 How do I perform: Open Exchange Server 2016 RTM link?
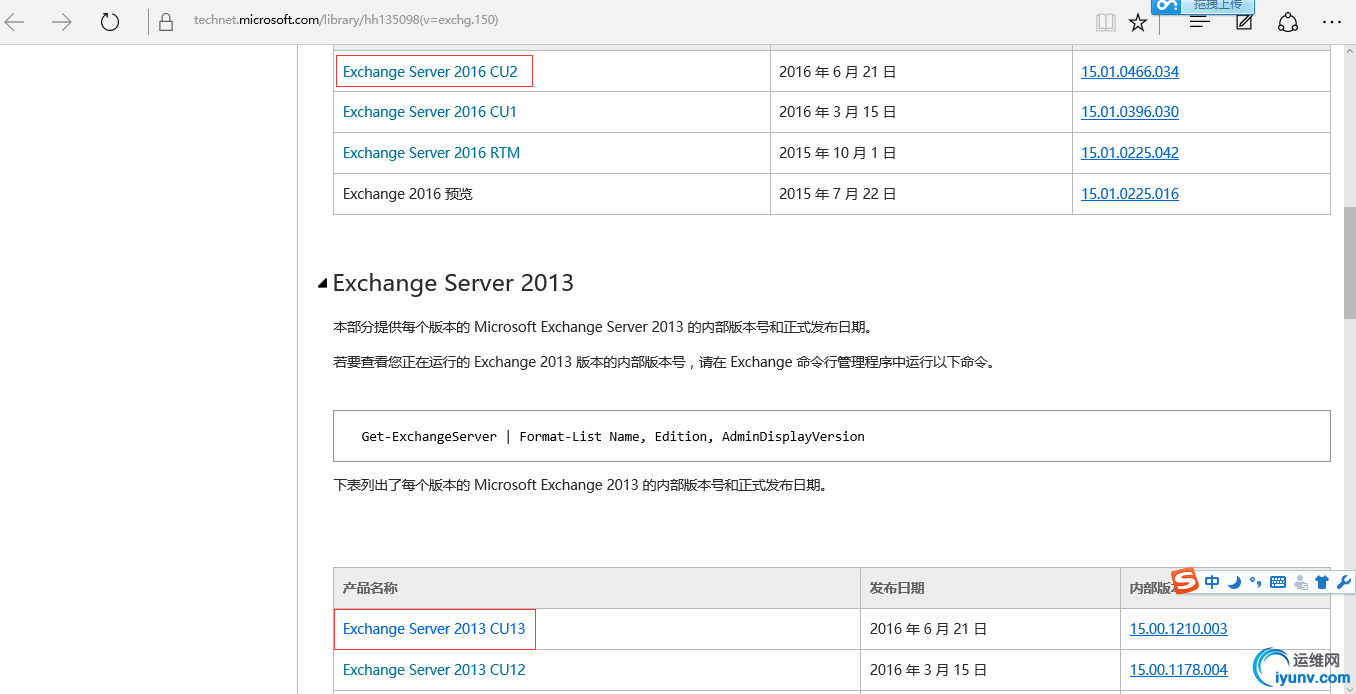pos(431,153)
